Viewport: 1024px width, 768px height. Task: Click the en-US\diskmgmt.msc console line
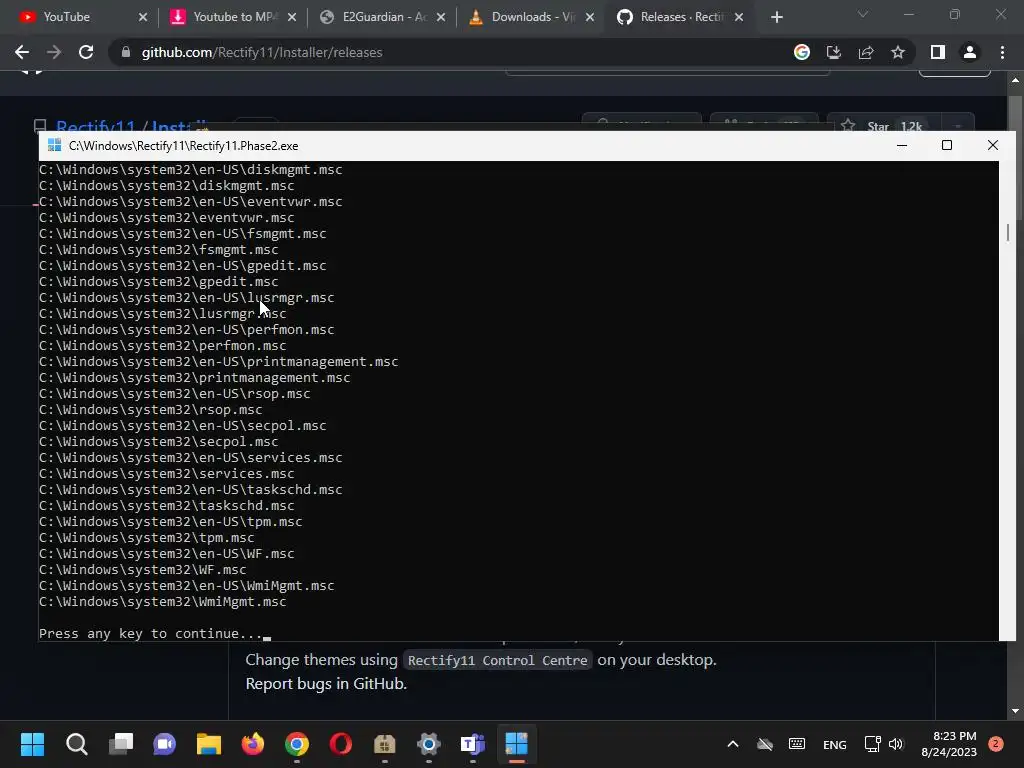click(x=191, y=170)
